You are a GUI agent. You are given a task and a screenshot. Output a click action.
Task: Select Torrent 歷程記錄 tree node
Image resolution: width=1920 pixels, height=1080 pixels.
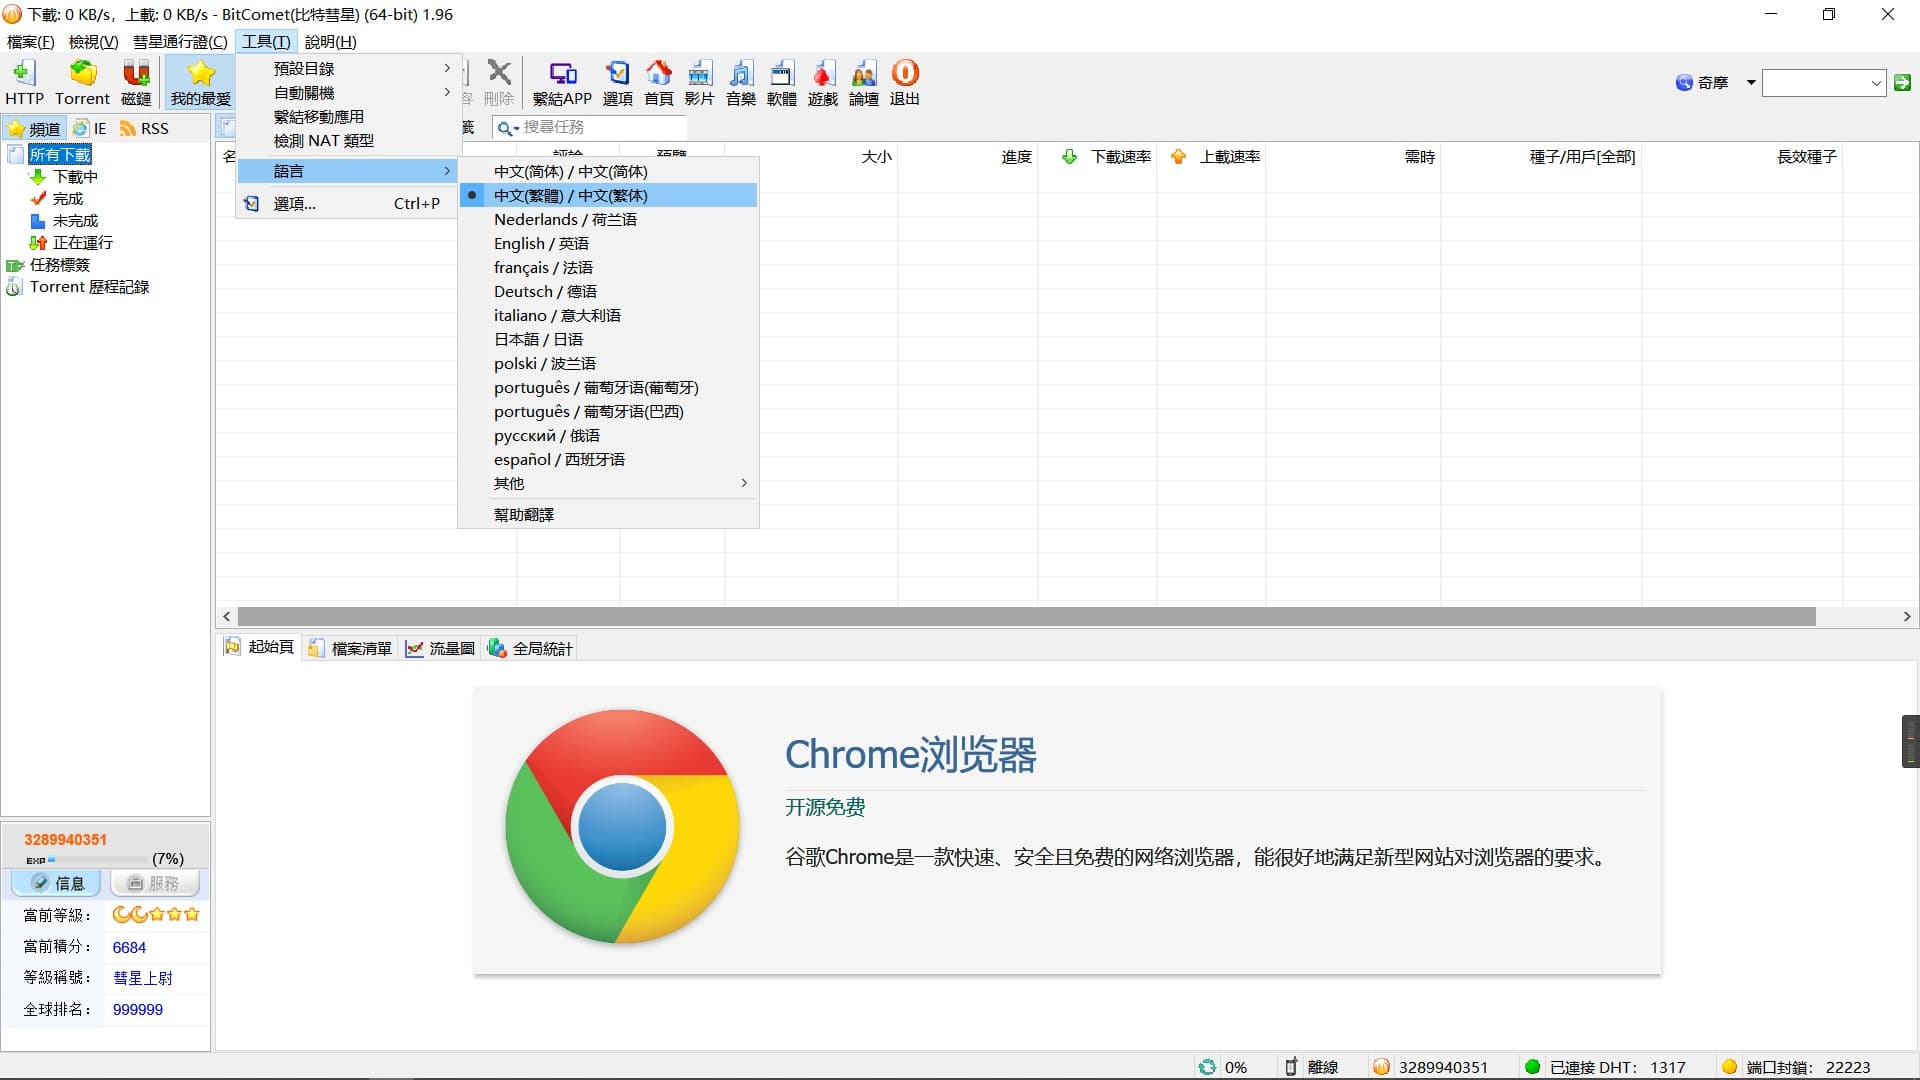pos(89,287)
